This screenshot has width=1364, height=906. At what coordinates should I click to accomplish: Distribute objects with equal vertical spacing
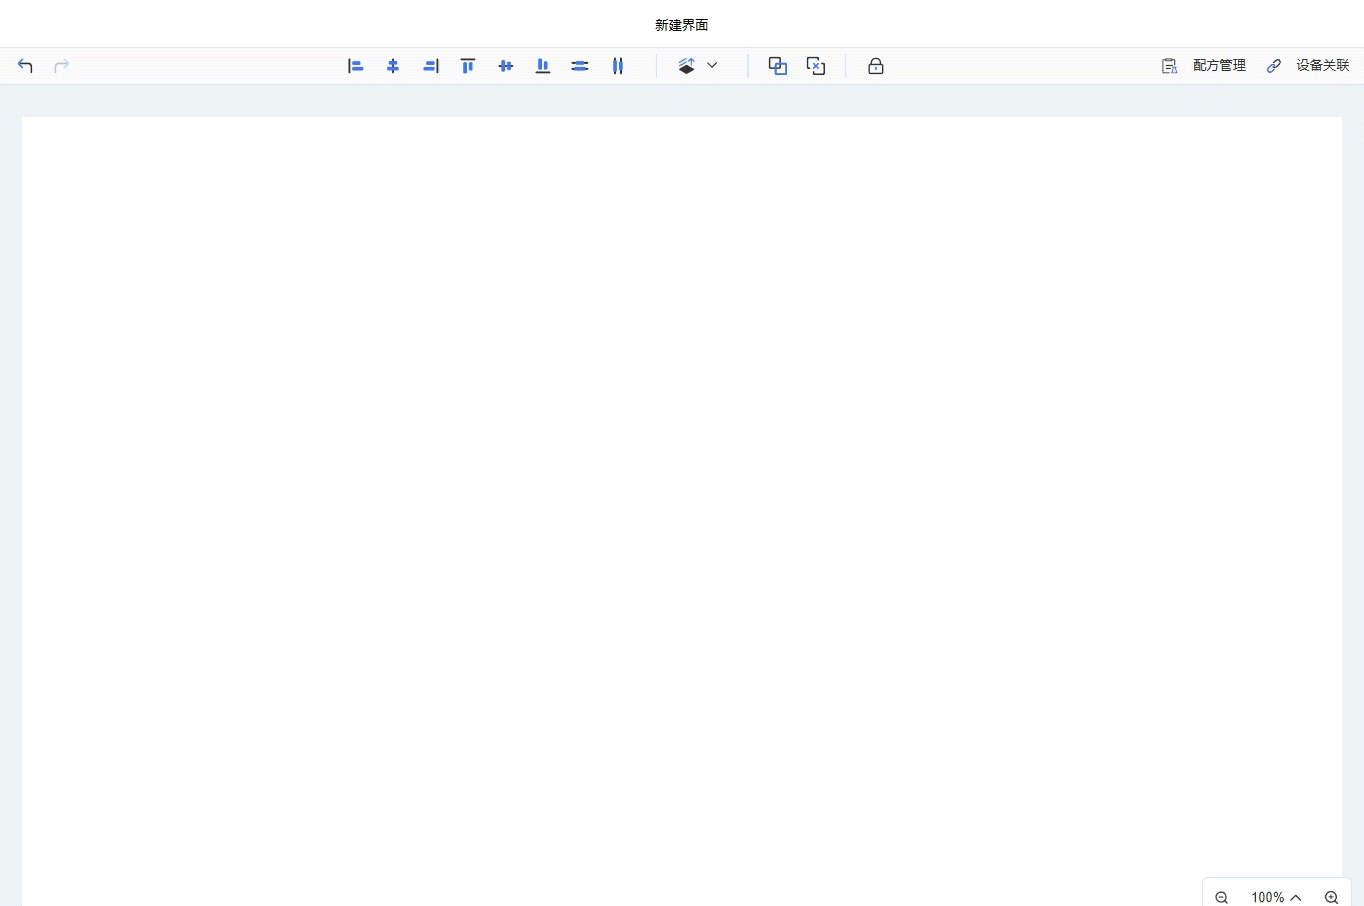pyautogui.click(x=580, y=66)
